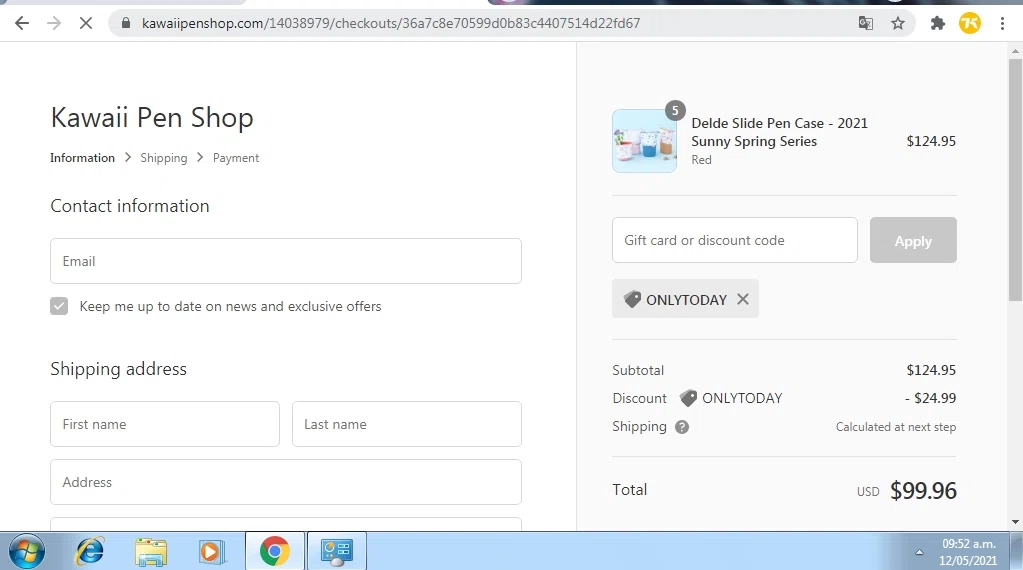Click the Apply discount button
The image size is (1023, 570).
click(x=913, y=240)
